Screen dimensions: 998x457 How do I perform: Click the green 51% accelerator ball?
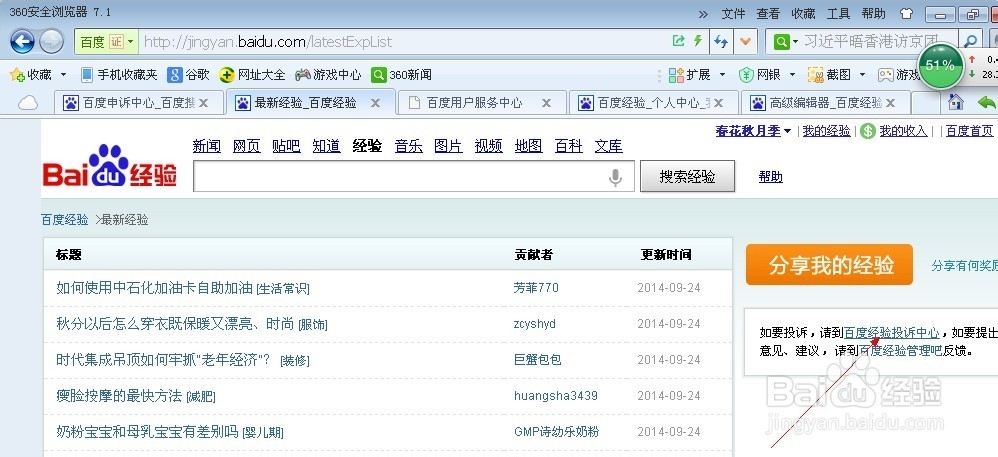940,64
